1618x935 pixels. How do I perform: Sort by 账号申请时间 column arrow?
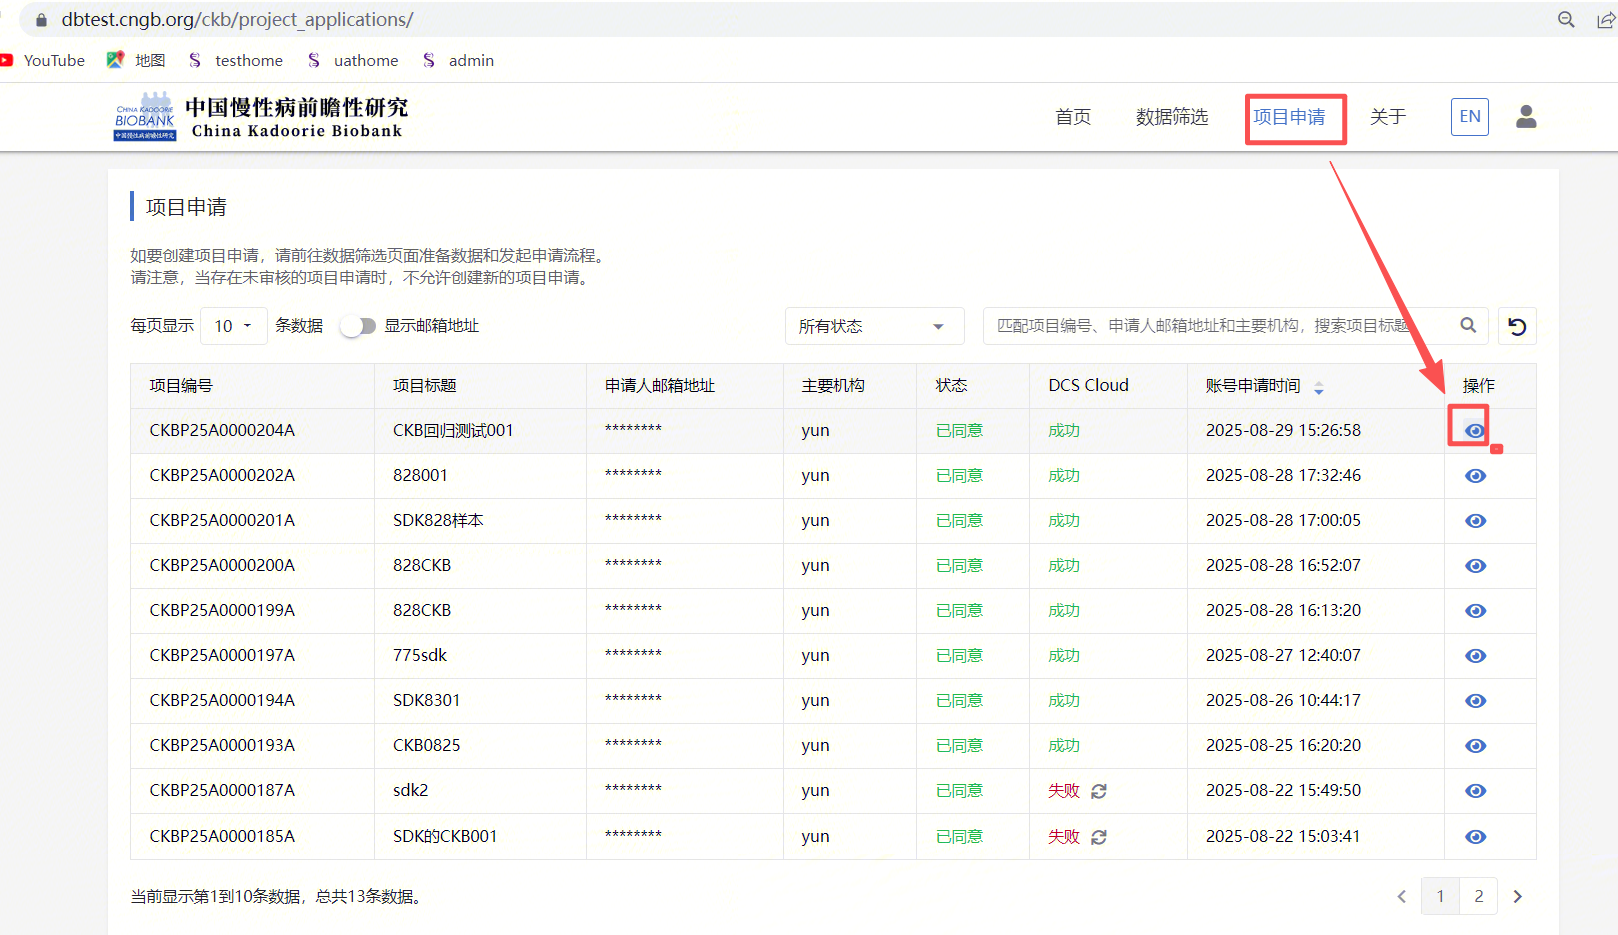pyautogui.click(x=1319, y=387)
